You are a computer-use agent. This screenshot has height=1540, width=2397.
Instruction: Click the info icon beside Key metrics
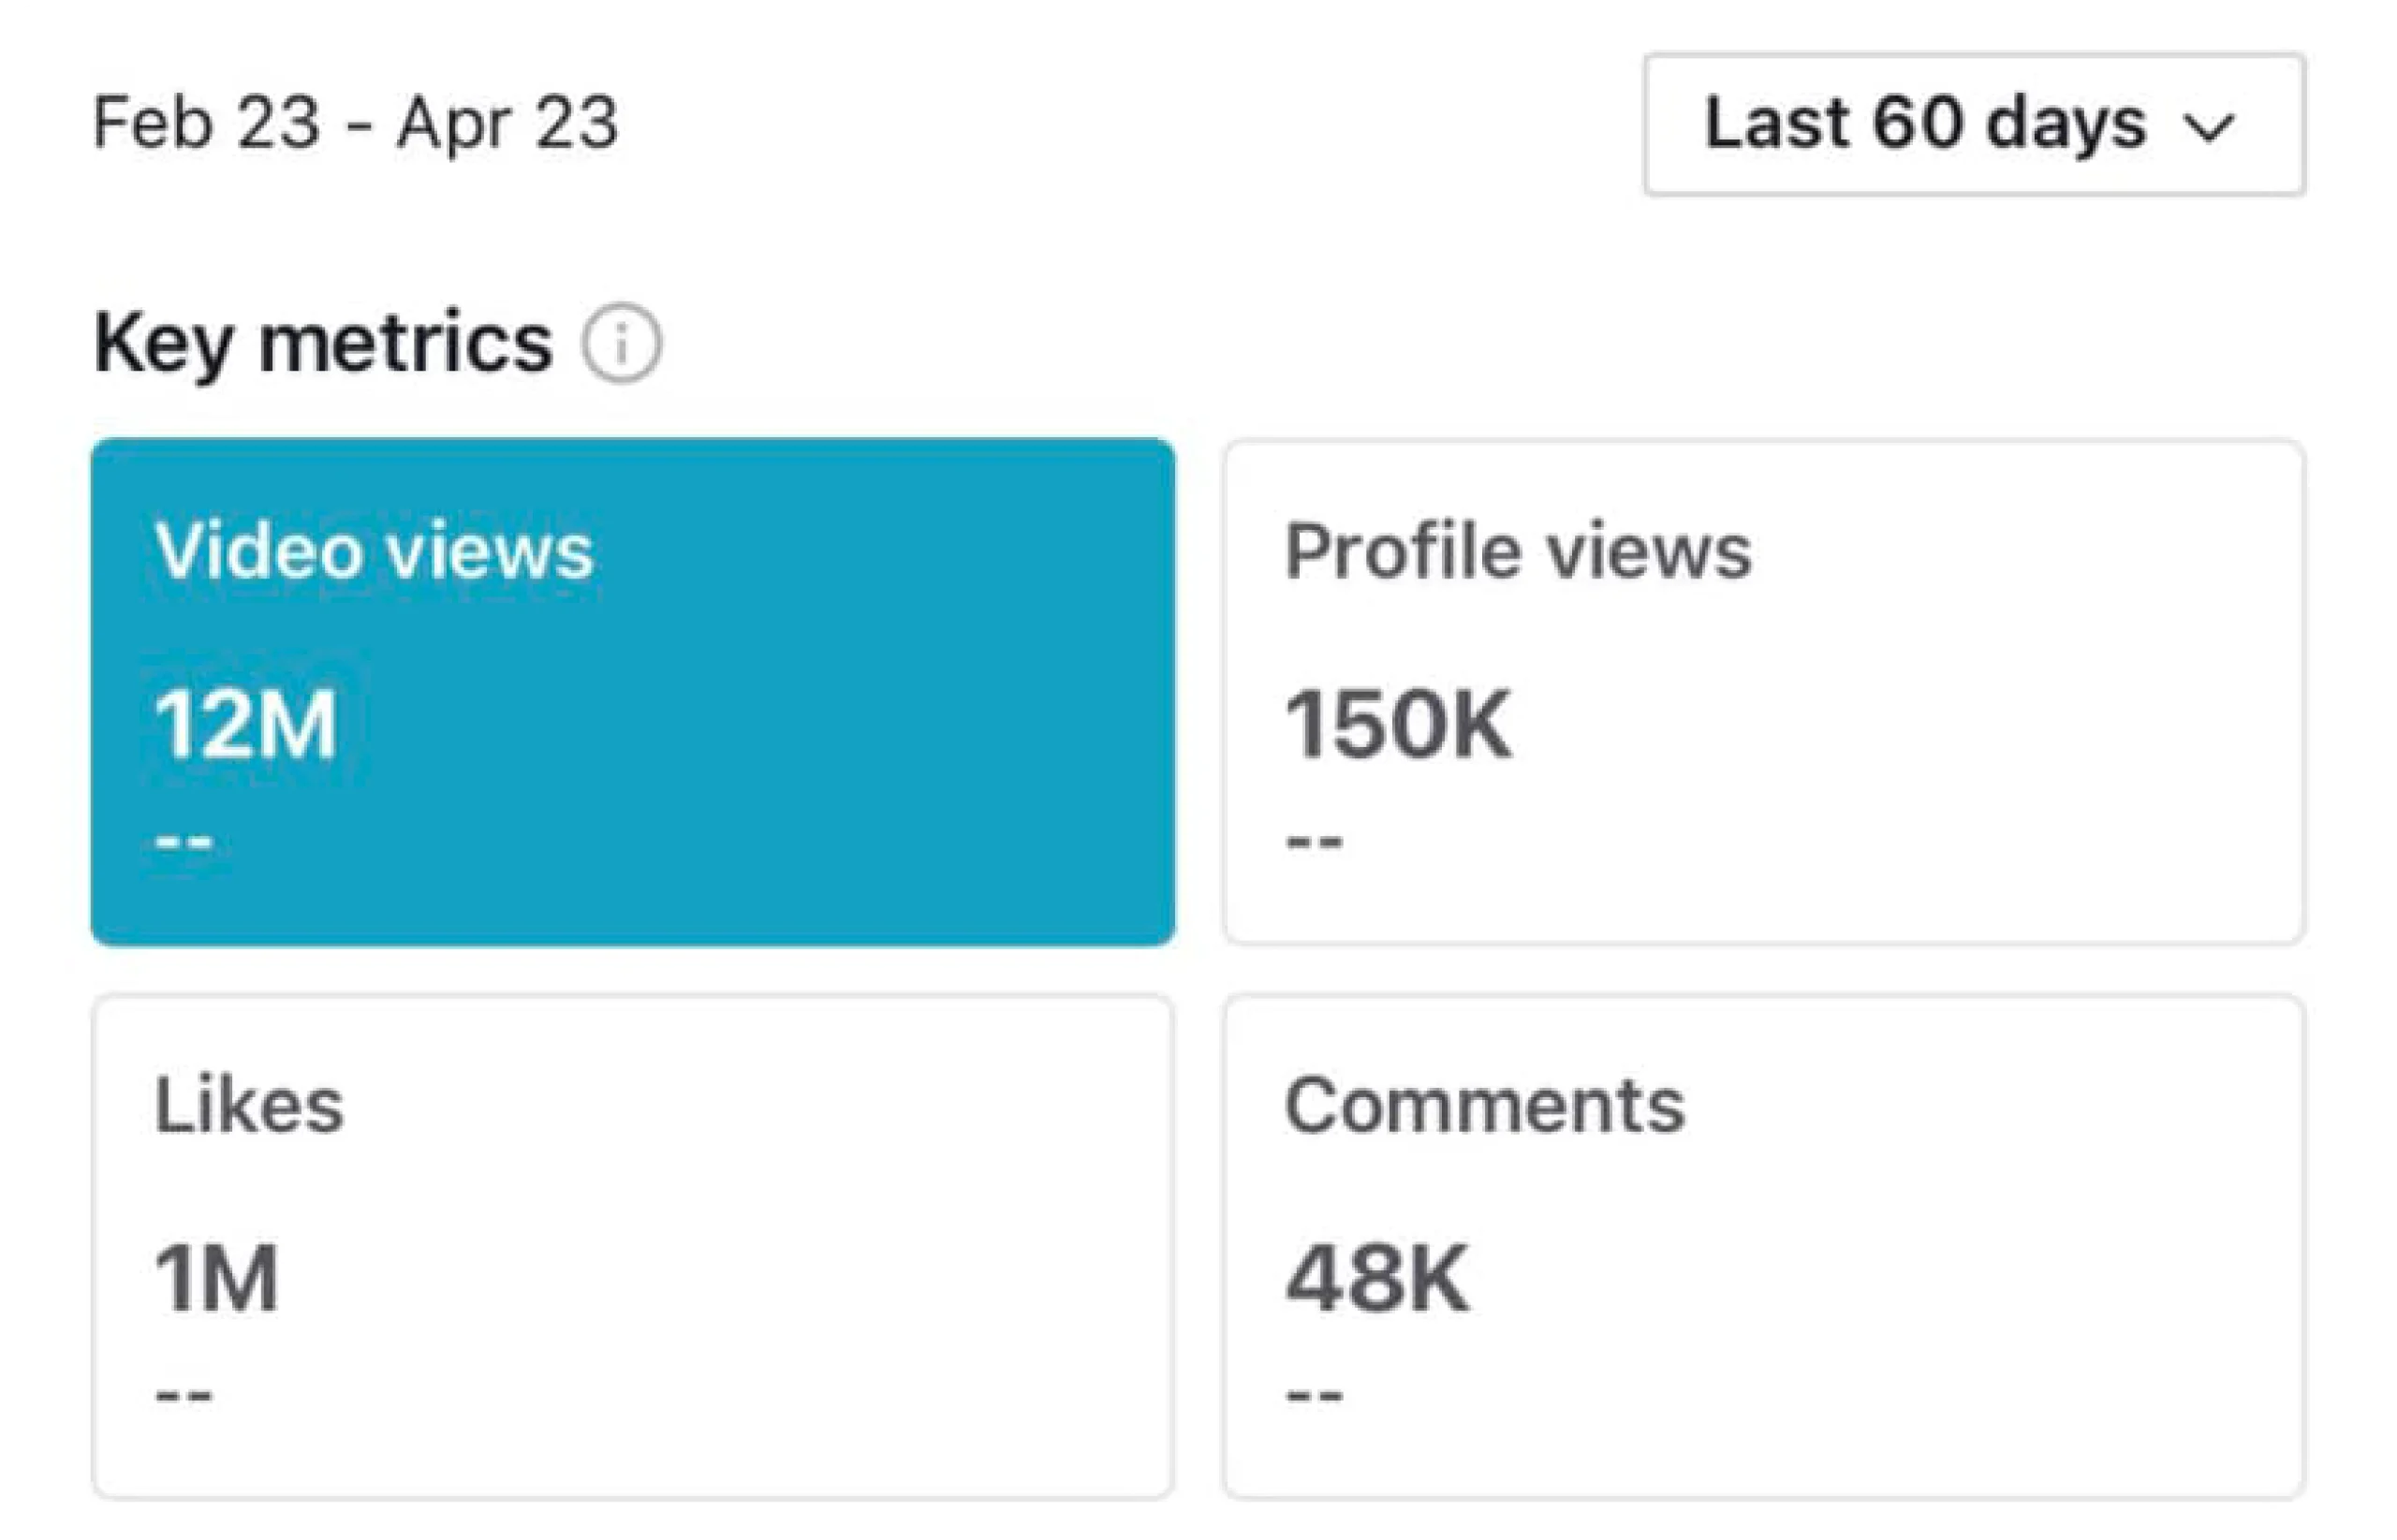point(621,344)
